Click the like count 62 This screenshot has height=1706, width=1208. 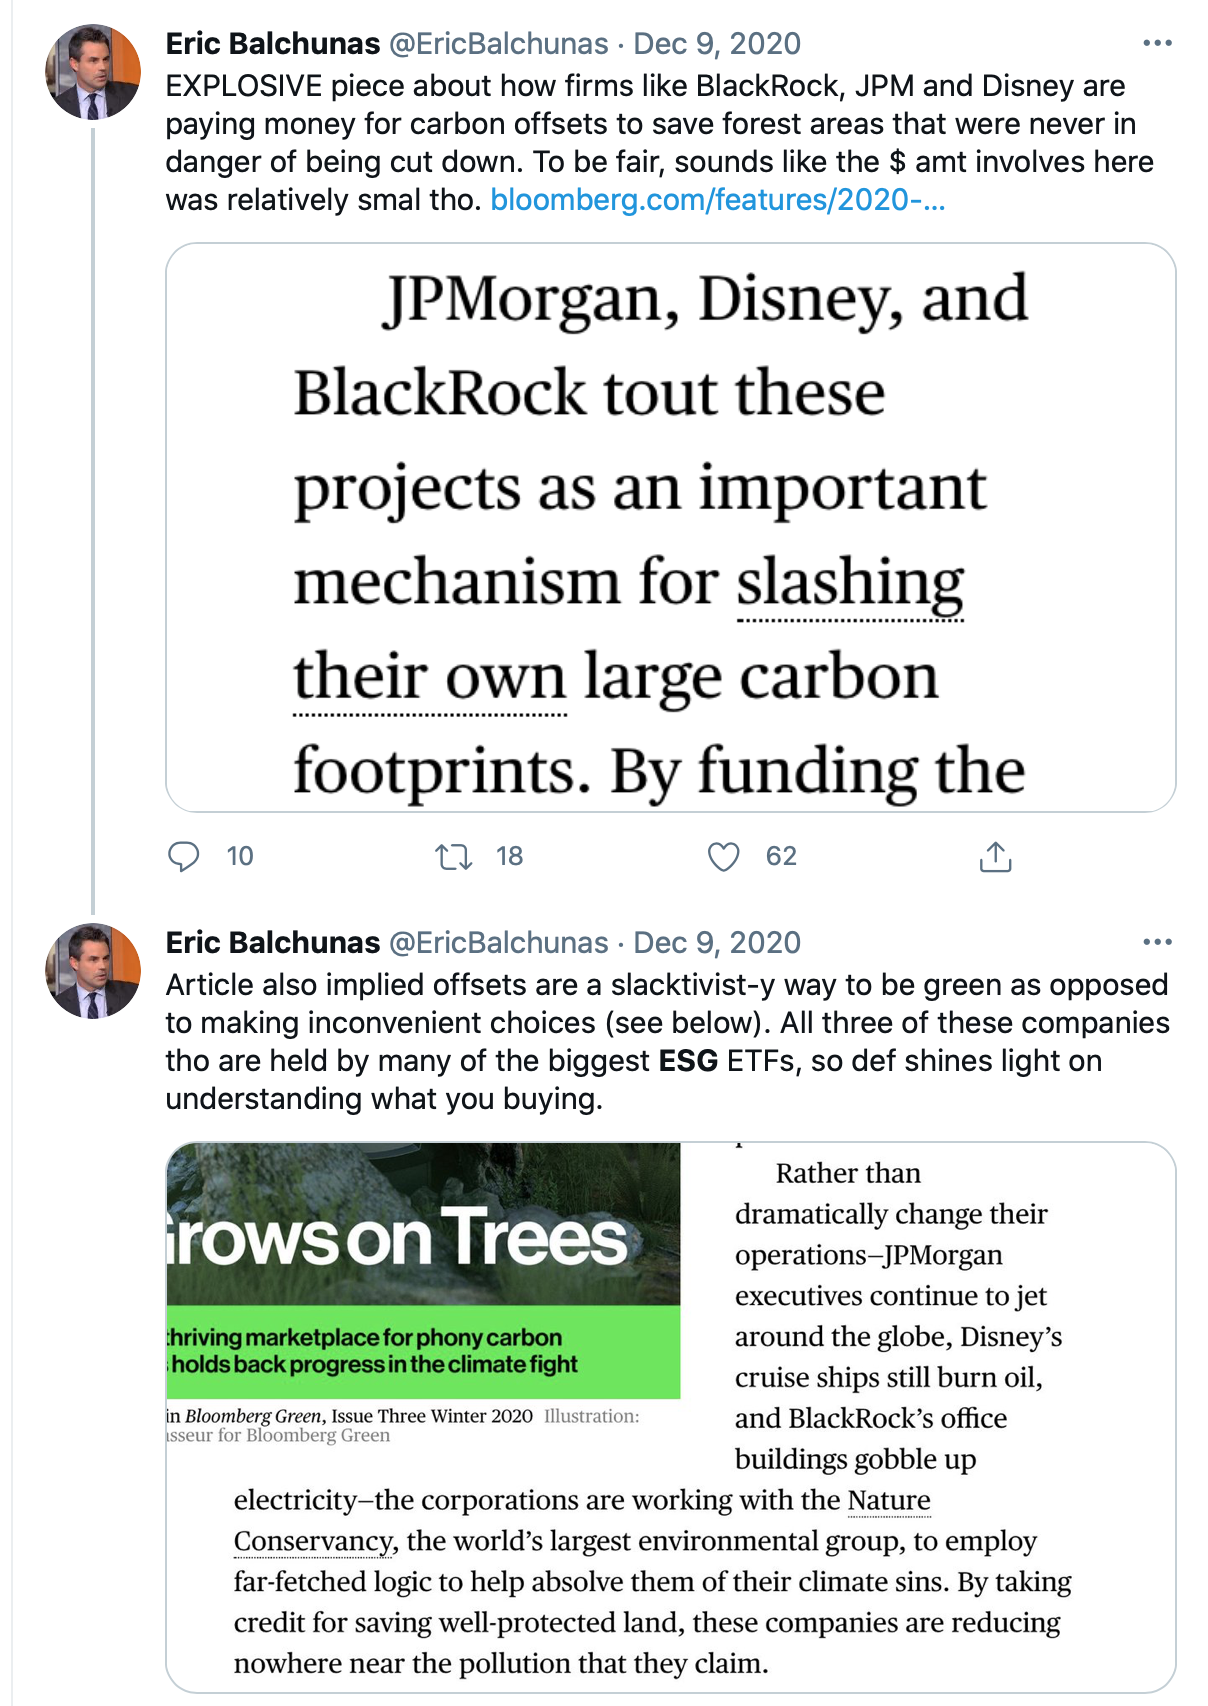point(781,857)
